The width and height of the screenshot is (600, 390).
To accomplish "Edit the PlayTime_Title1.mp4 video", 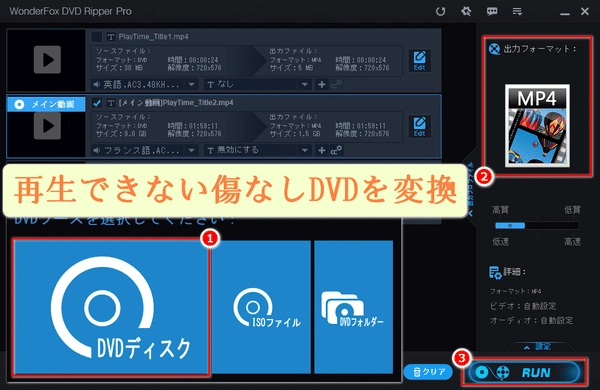I will (420, 60).
